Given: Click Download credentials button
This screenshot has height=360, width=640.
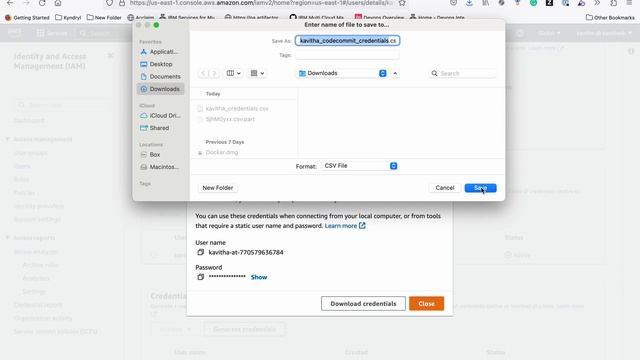Looking at the screenshot, I should click(x=363, y=304).
